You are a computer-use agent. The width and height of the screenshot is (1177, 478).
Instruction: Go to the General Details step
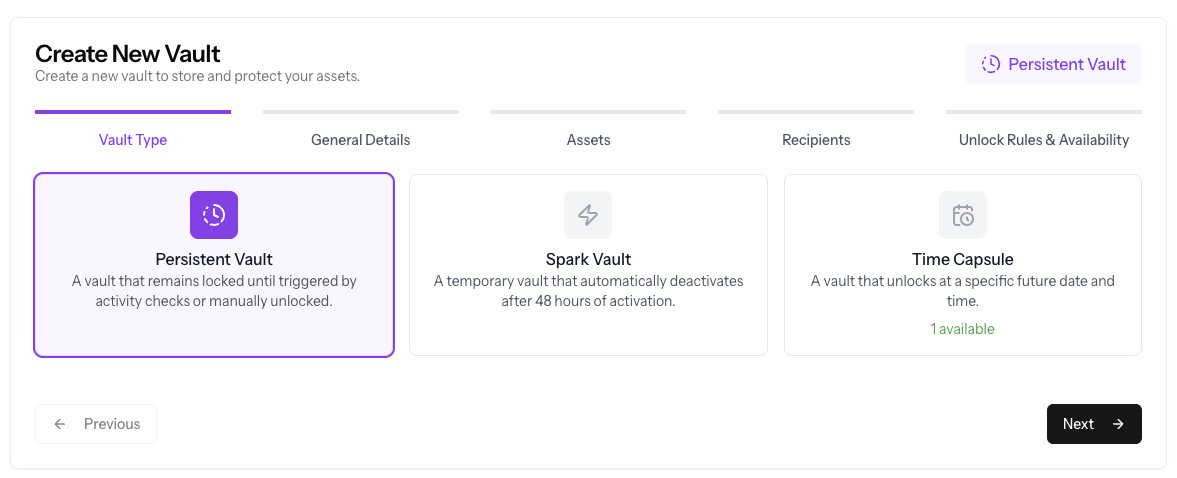coord(361,140)
